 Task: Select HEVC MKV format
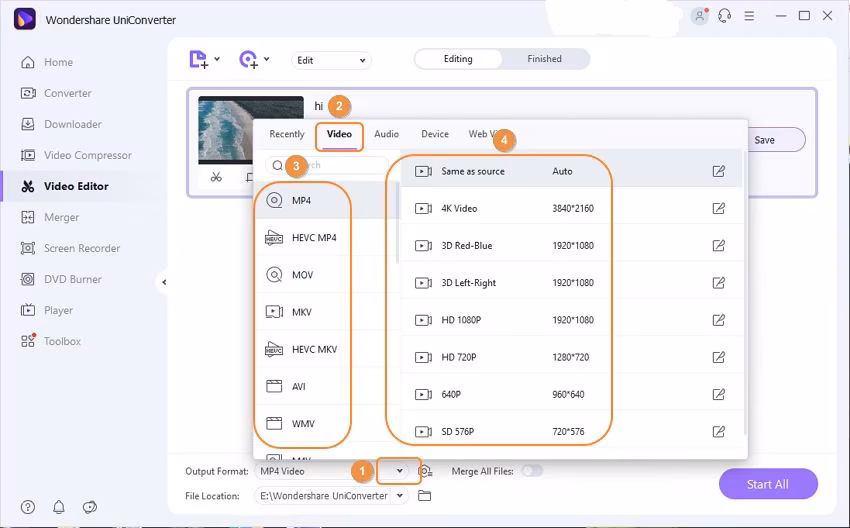[325, 349]
